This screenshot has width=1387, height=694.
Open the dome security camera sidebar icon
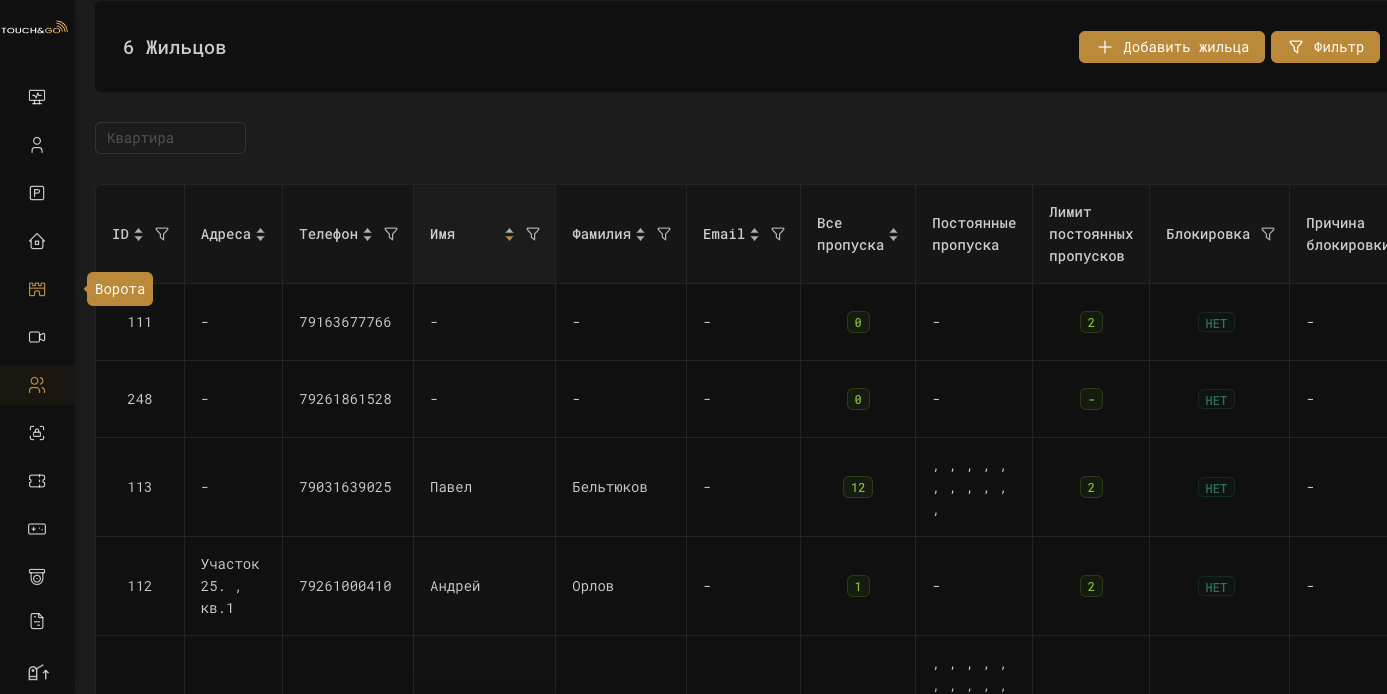(x=37, y=577)
